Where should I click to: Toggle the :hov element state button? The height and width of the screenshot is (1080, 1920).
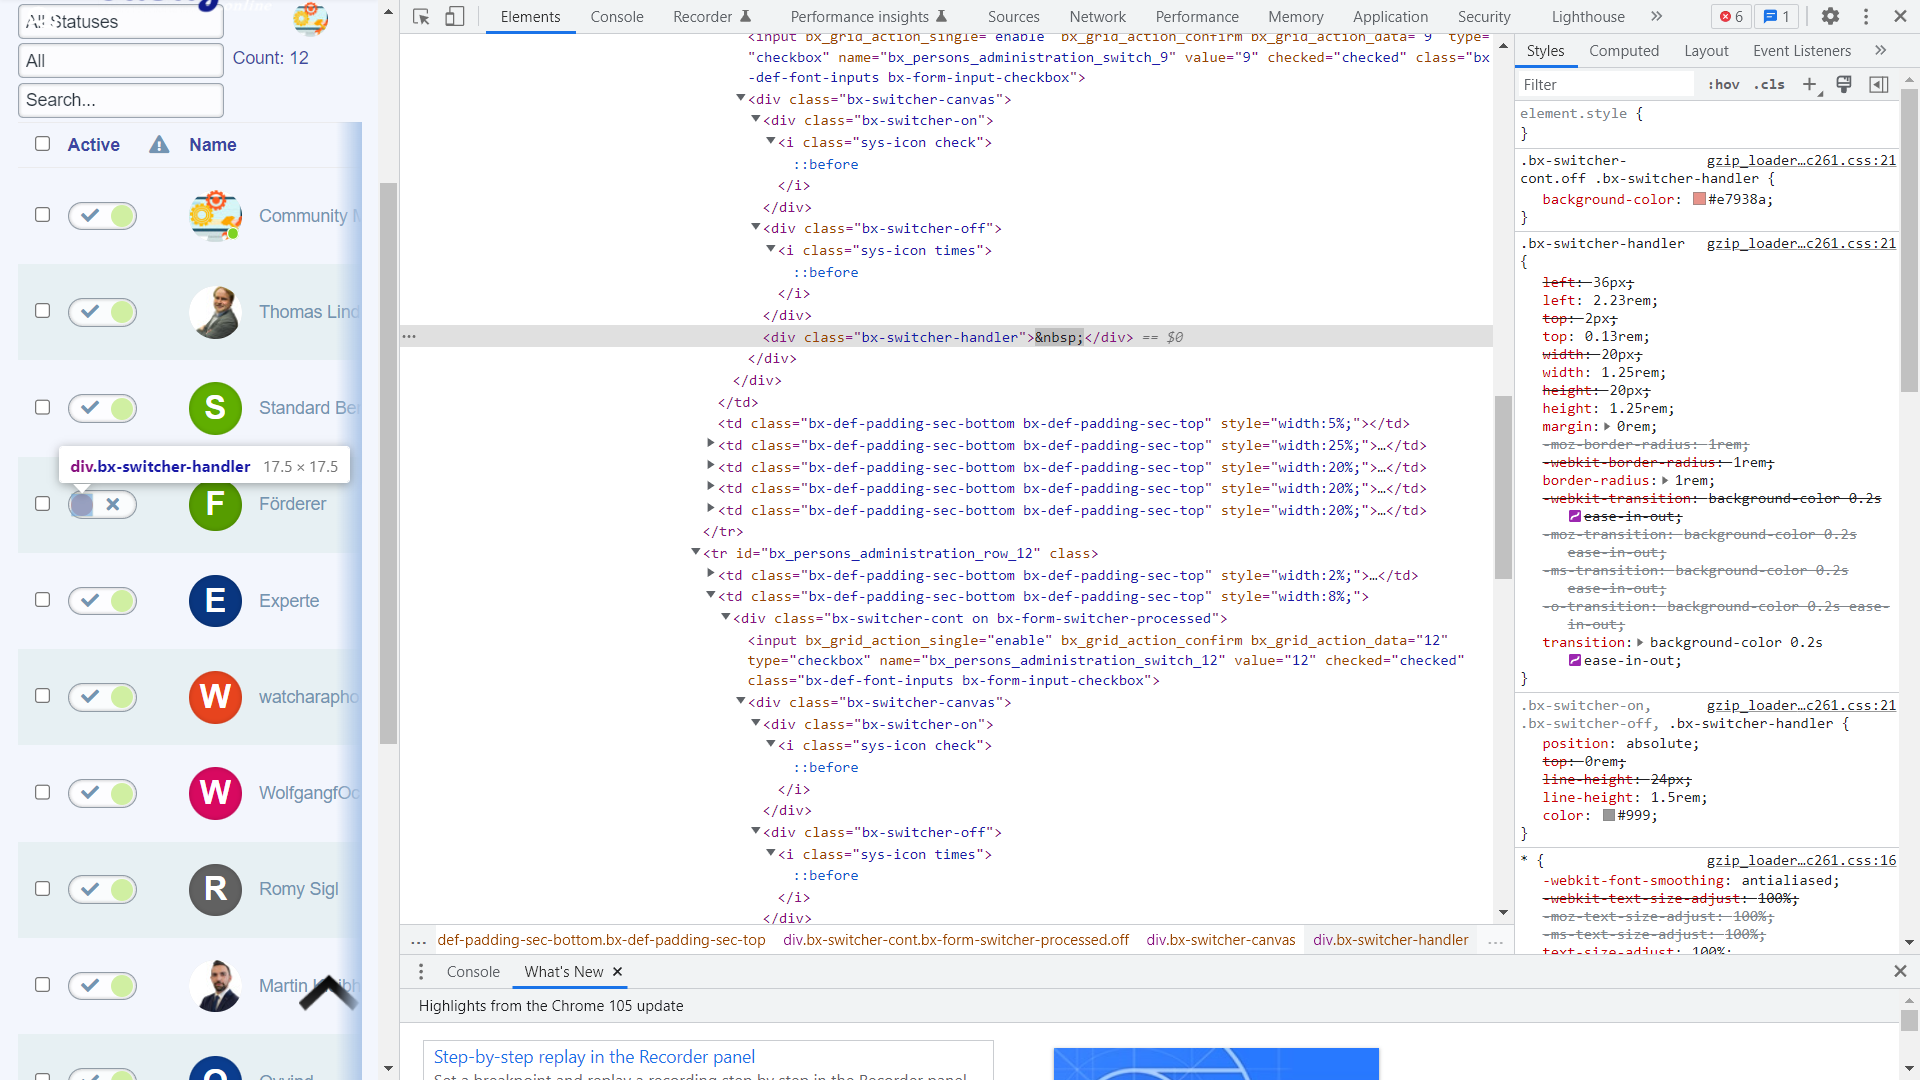click(1723, 85)
